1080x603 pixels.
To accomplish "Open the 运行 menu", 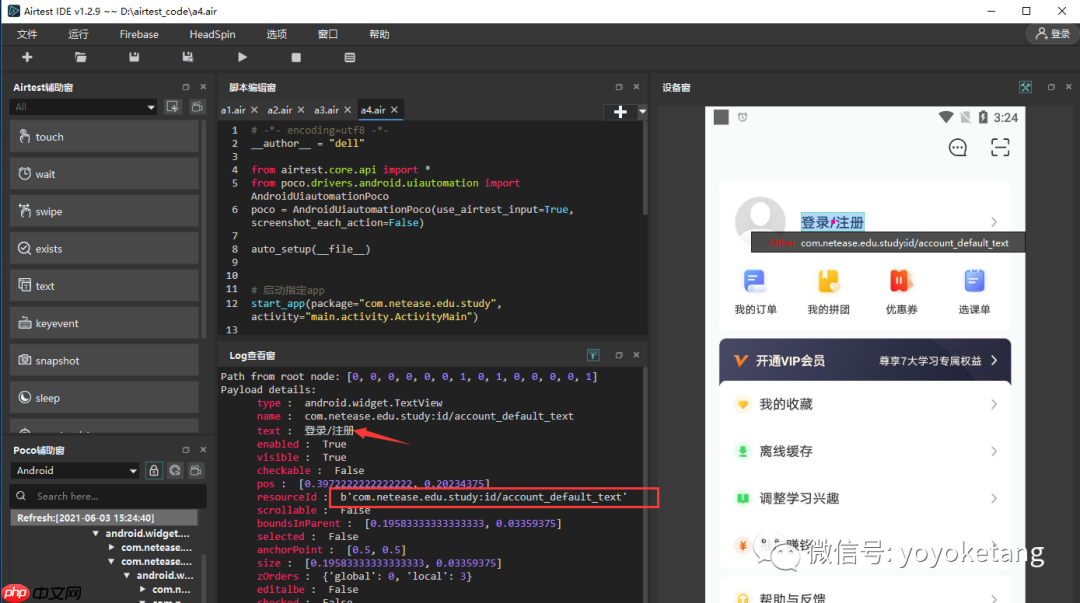I will pyautogui.click(x=78, y=34).
